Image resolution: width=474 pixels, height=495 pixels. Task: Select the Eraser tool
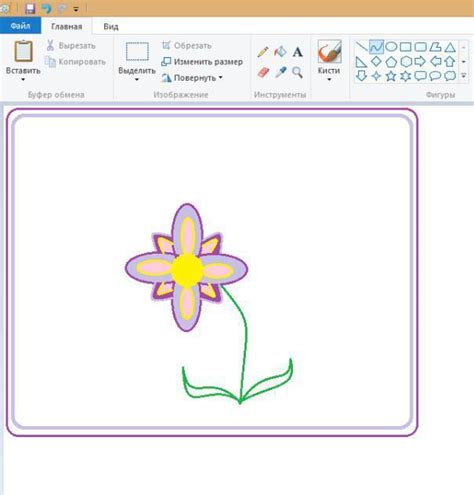click(x=263, y=72)
